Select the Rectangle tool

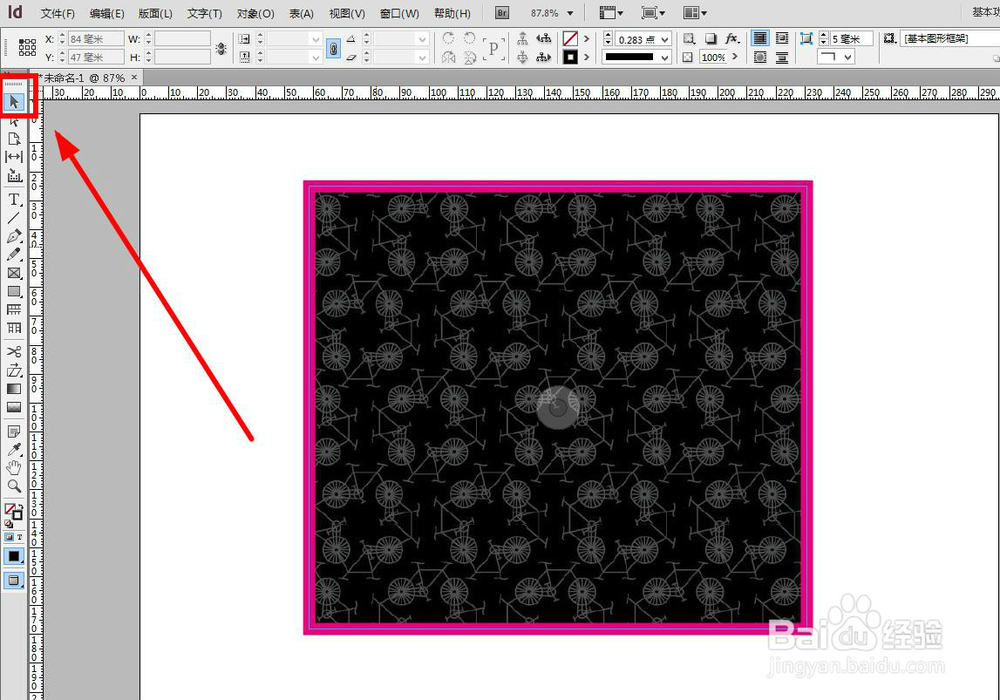tap(14, 291)
